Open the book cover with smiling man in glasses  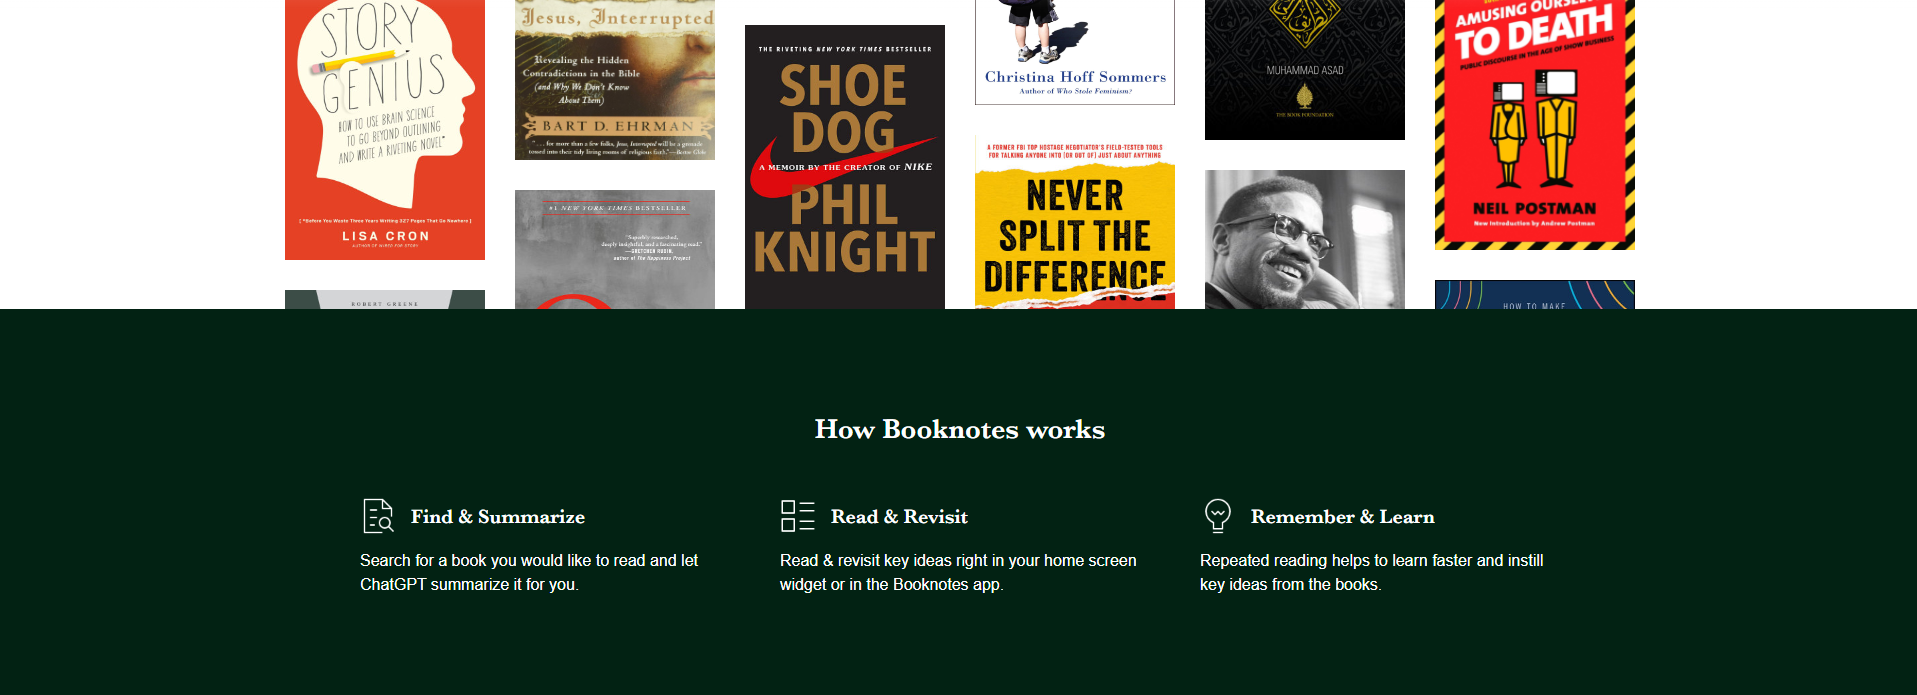pyautogui.click(x=1305, y=240)
